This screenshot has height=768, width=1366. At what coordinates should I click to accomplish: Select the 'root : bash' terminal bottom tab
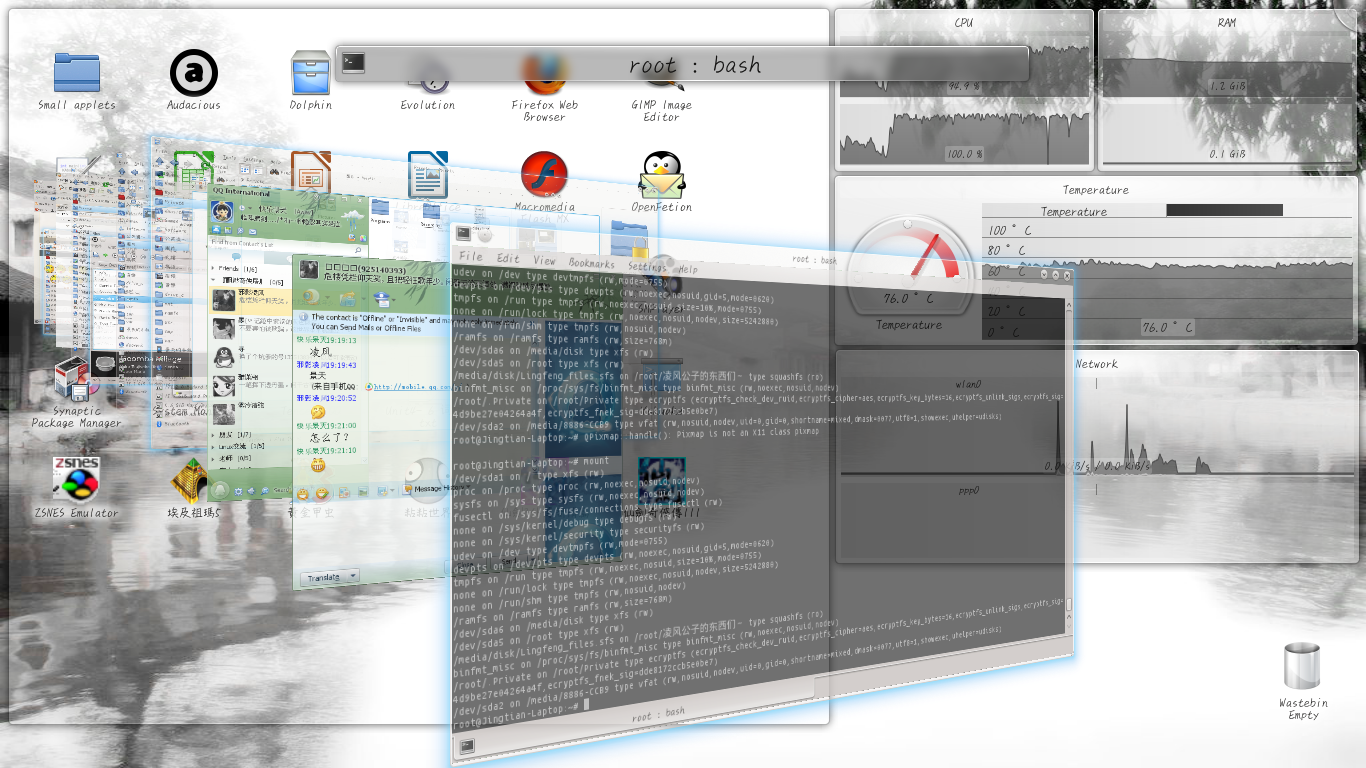coord(659,714)
